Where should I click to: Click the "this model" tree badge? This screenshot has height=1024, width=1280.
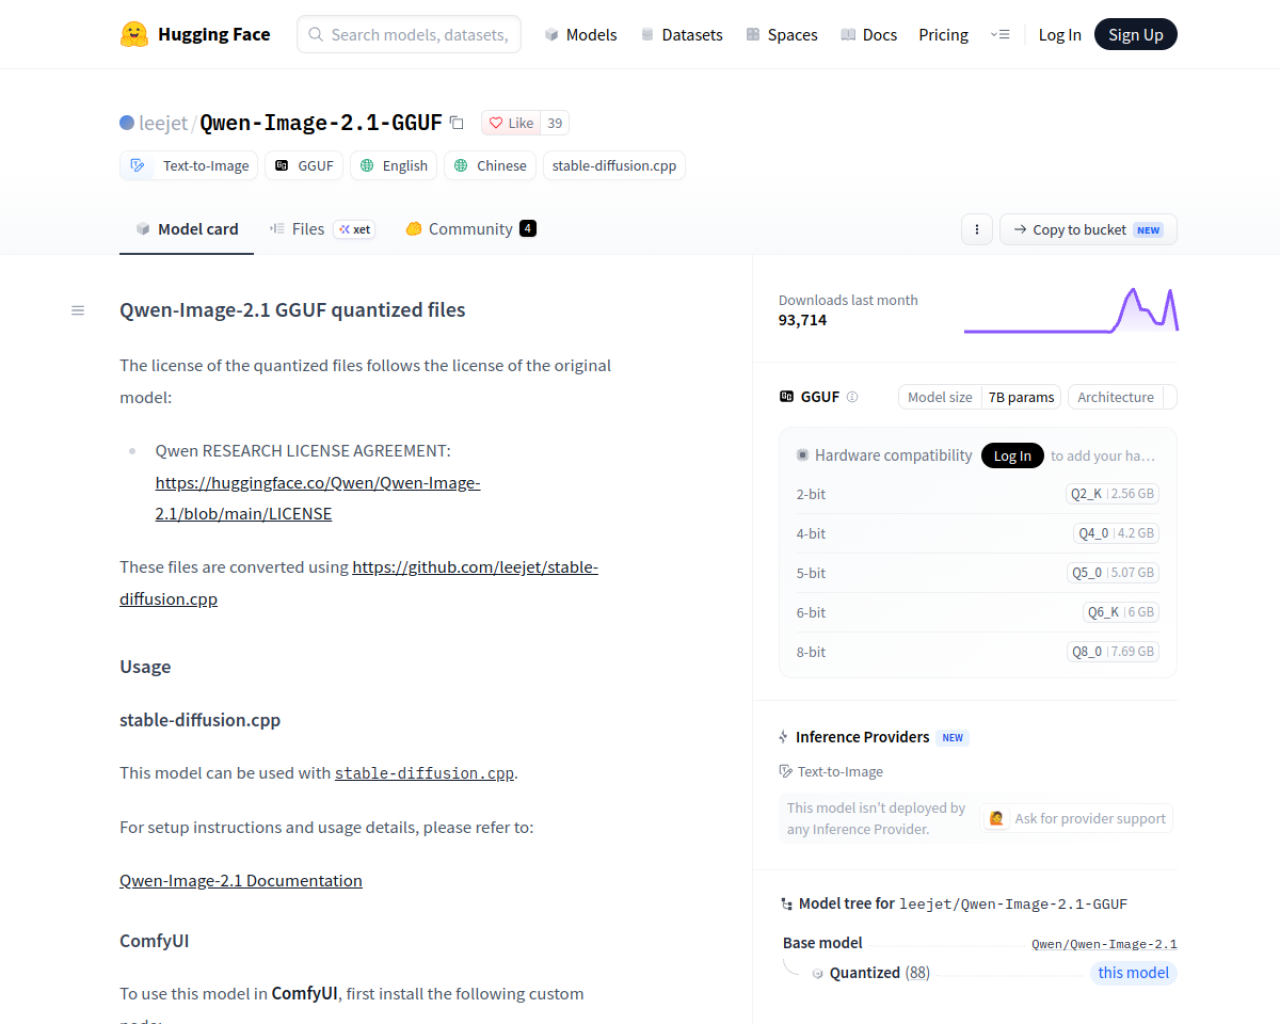(1133, 973)
